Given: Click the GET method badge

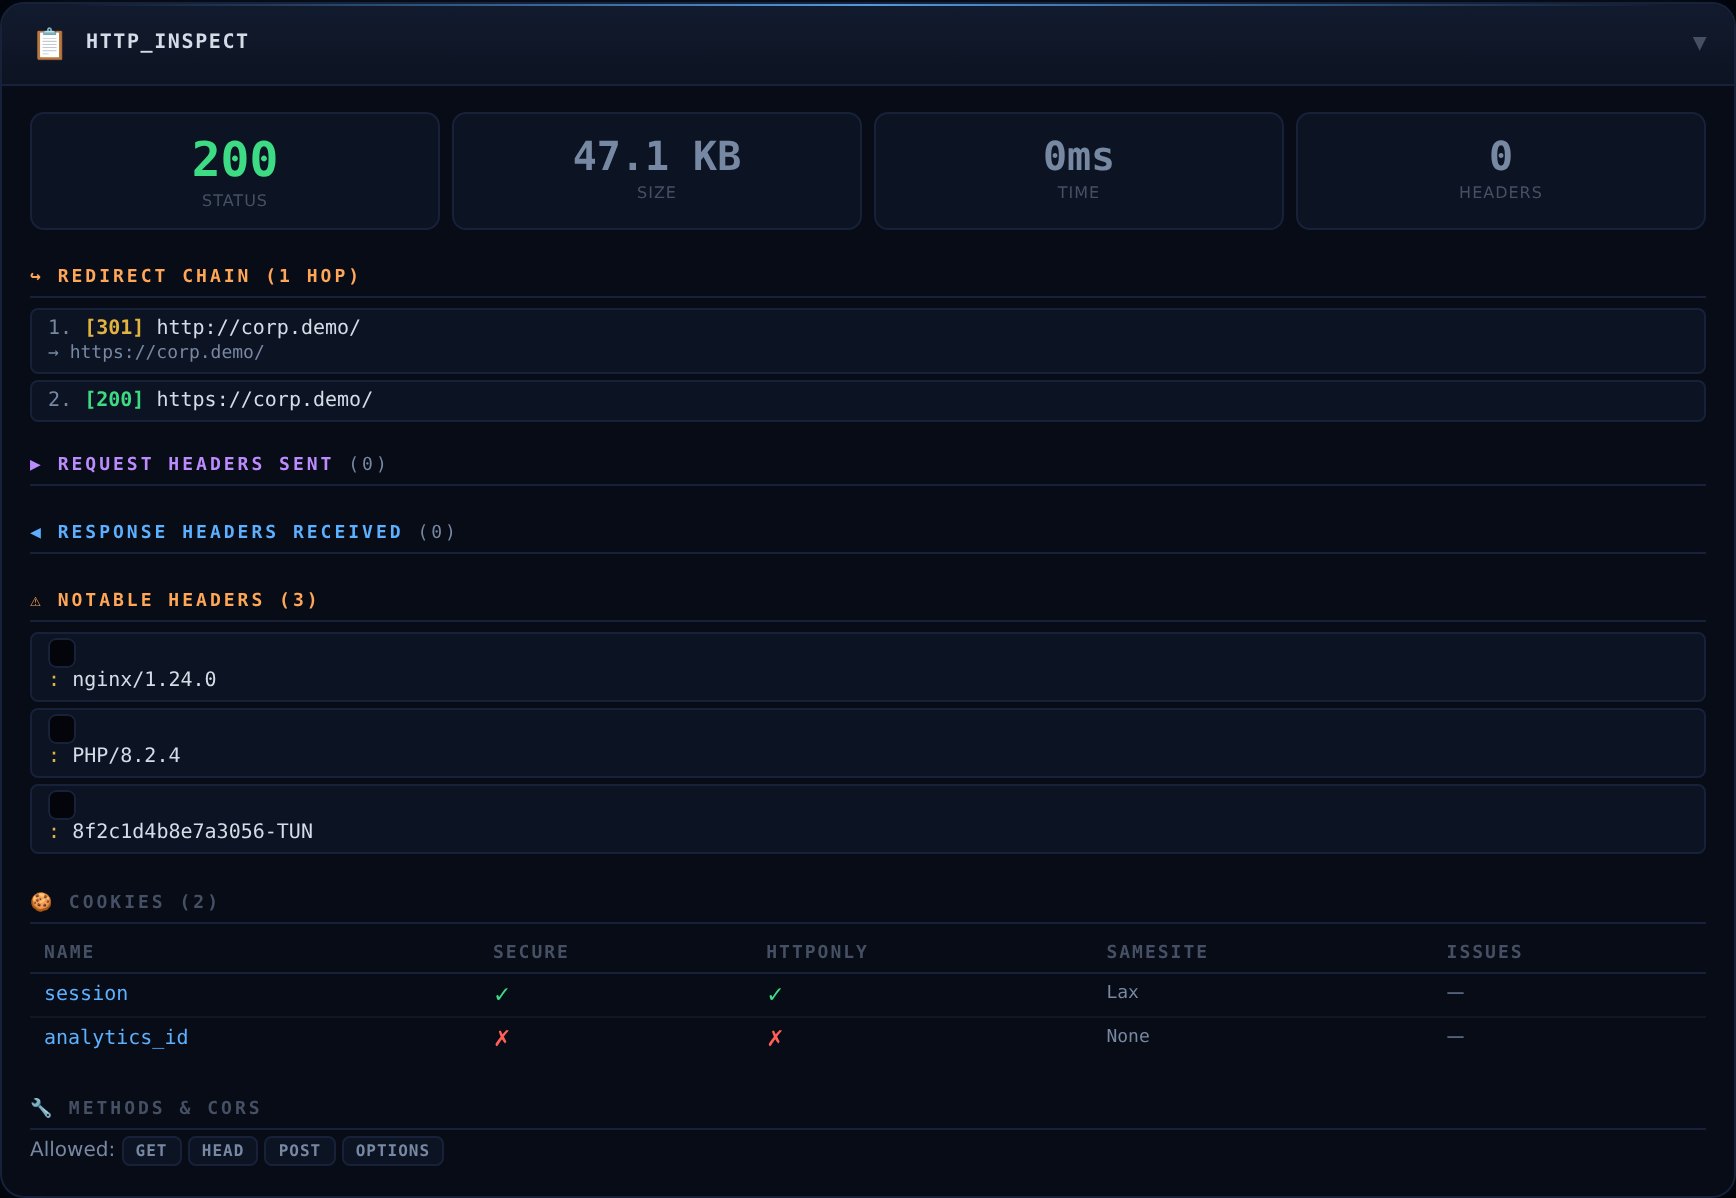Looking at the screenshot, I should 152,1151.
